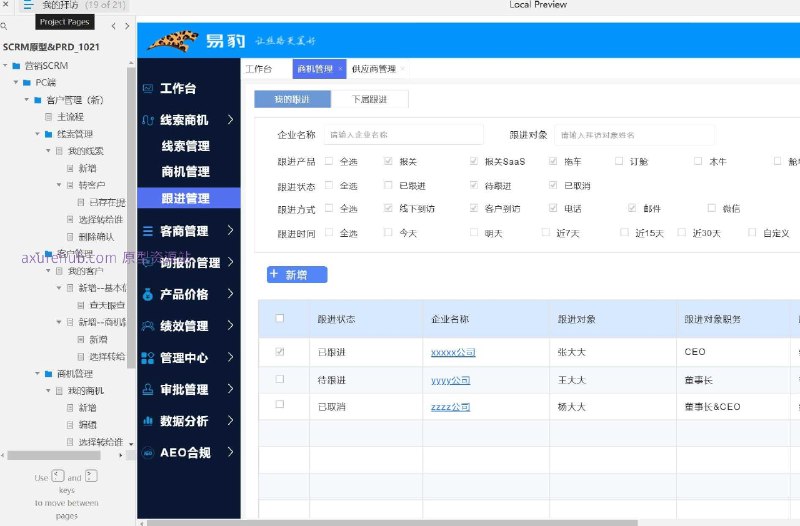Click the 数据分析 chart icon
The height and width of the screenshot is (526, 800).
[148, 421]
